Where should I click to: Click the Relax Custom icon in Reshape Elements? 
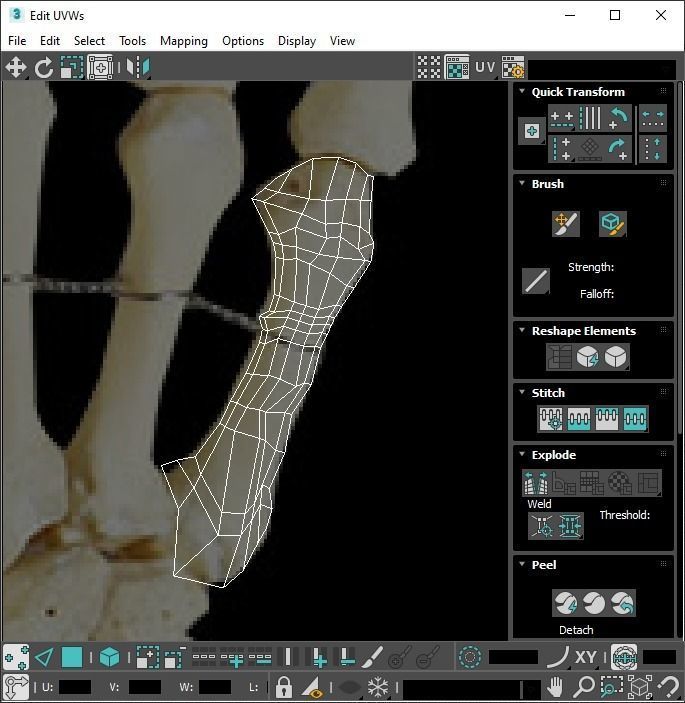click(615, 357)
